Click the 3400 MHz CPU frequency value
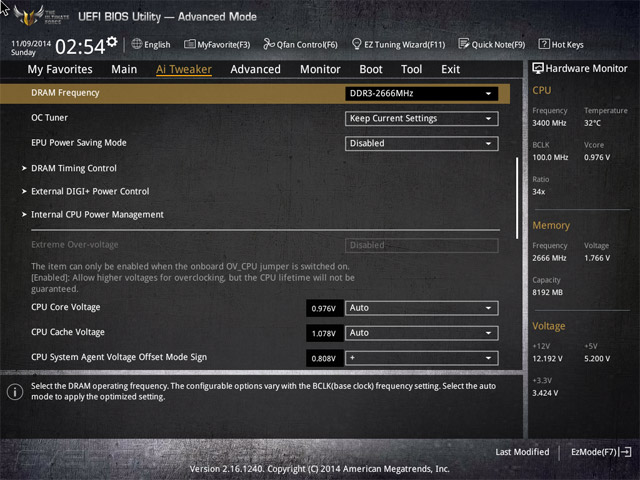Screen dimensions: 640x480 [x=549, y=123]
